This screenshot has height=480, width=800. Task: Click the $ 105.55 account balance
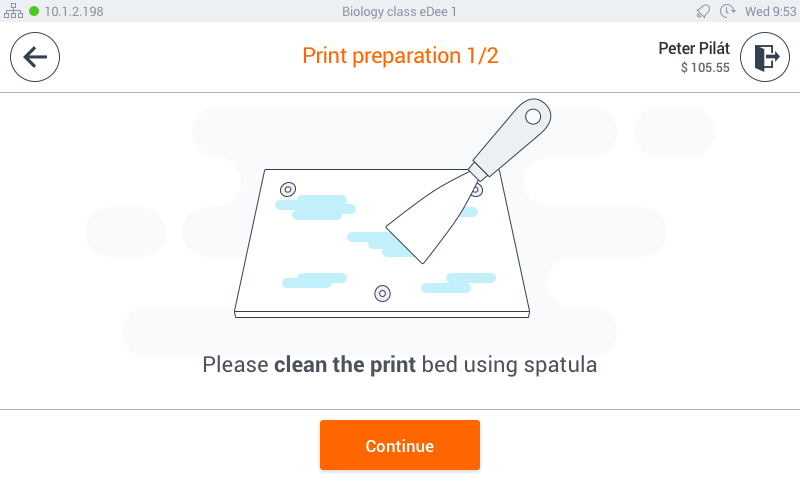[x=705, y=68]
